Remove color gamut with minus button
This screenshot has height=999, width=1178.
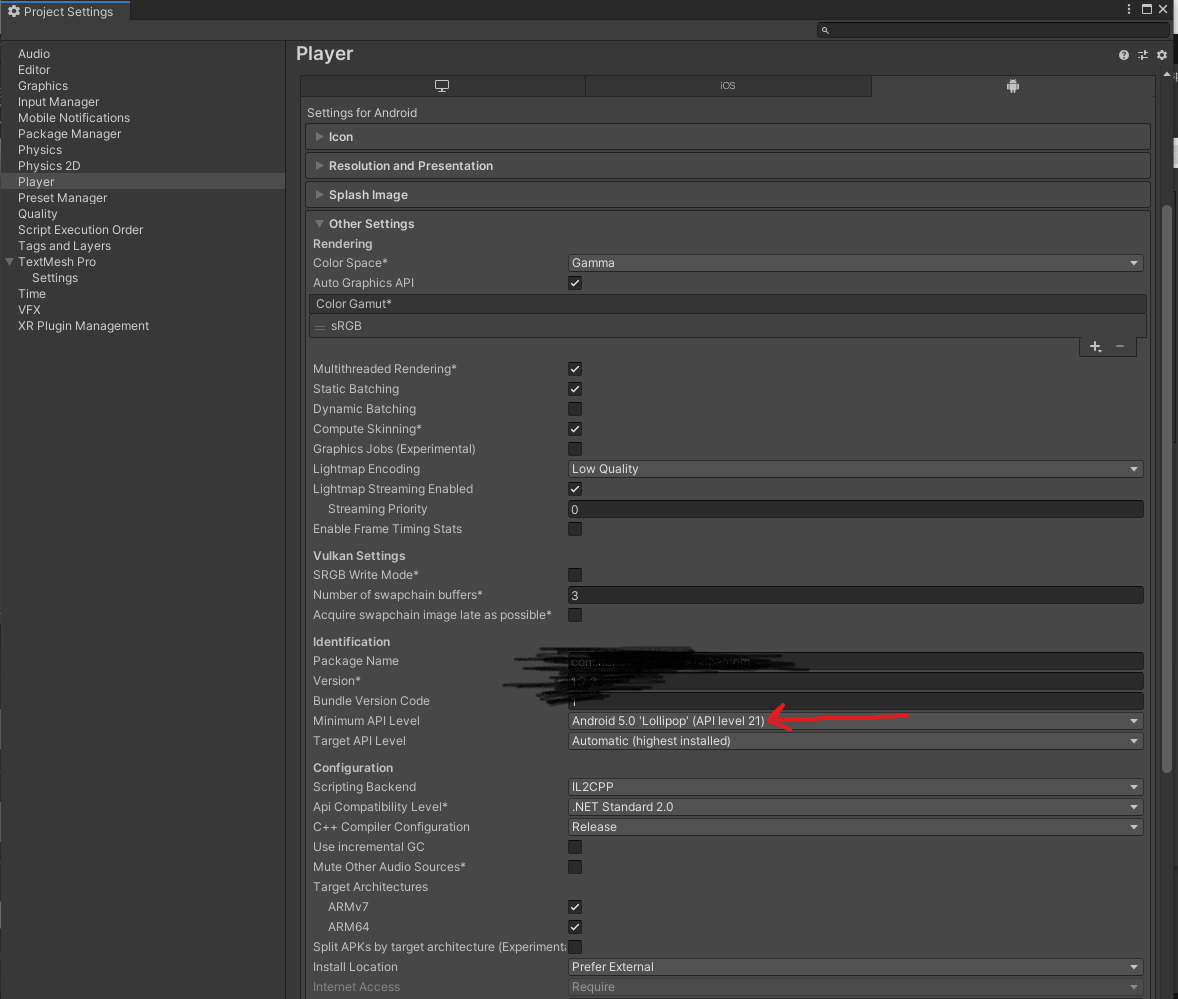click(1120, 346)
